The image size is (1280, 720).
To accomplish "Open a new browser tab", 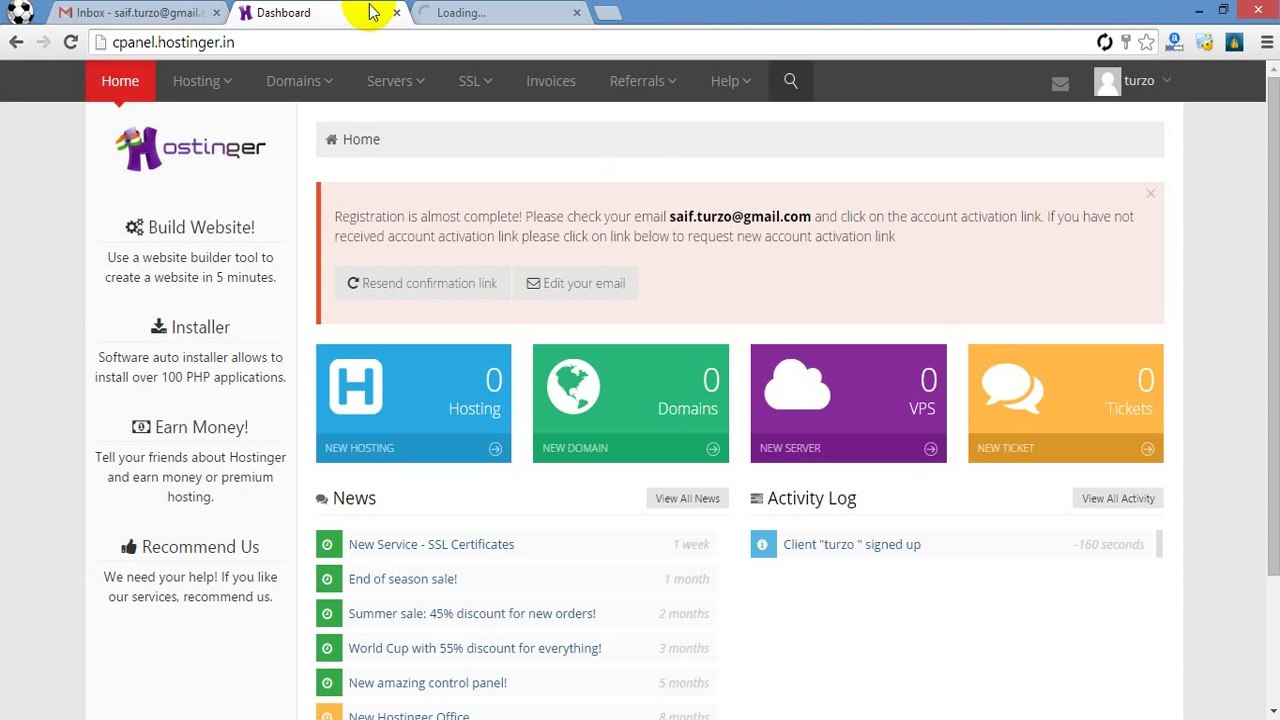I will coord(607,13).
